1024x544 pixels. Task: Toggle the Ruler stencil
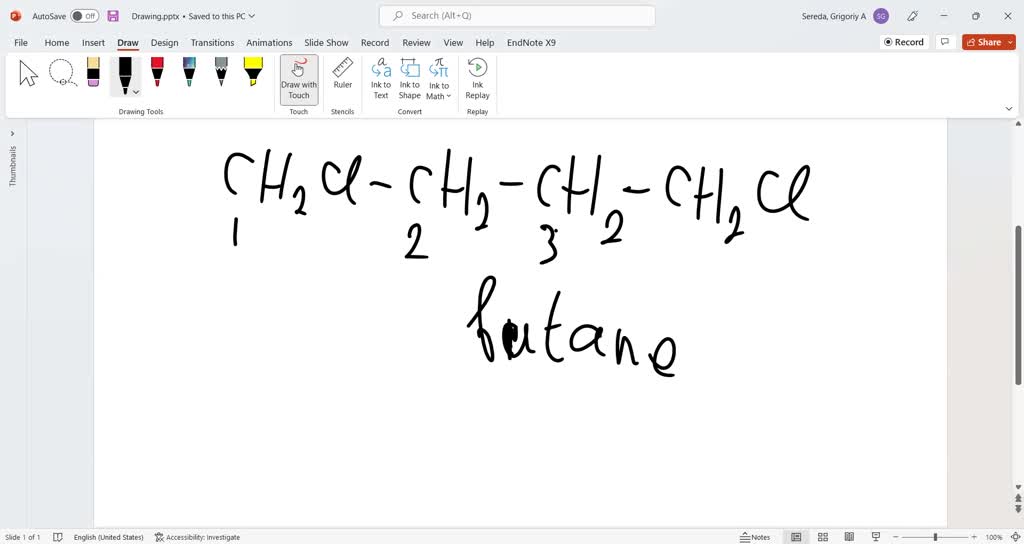tap(343, 73)
